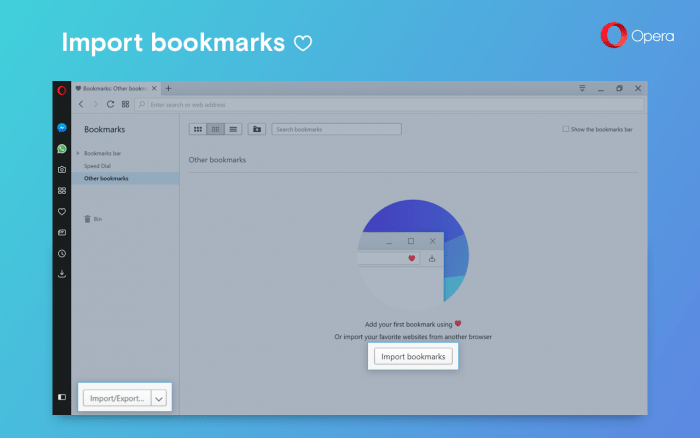
Task: Select Speed Dial in bookmarks tree
Action: click(97, 166)
